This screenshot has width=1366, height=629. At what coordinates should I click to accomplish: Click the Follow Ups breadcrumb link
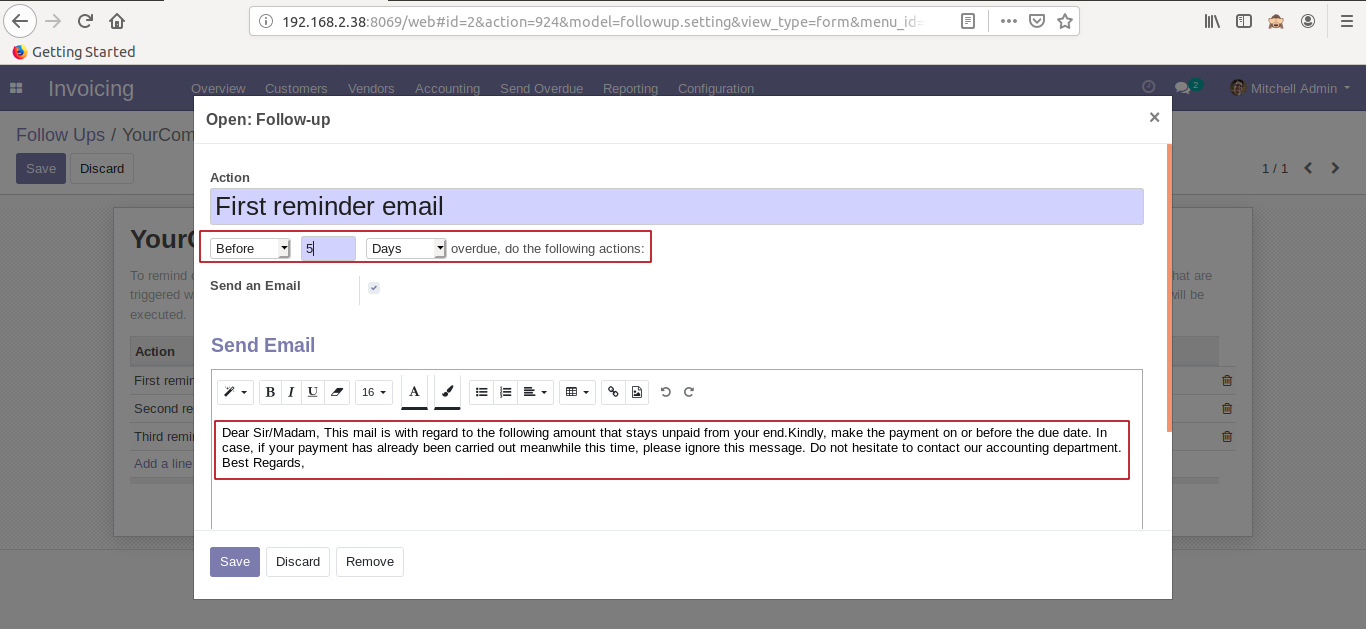(x=60, y=135)
